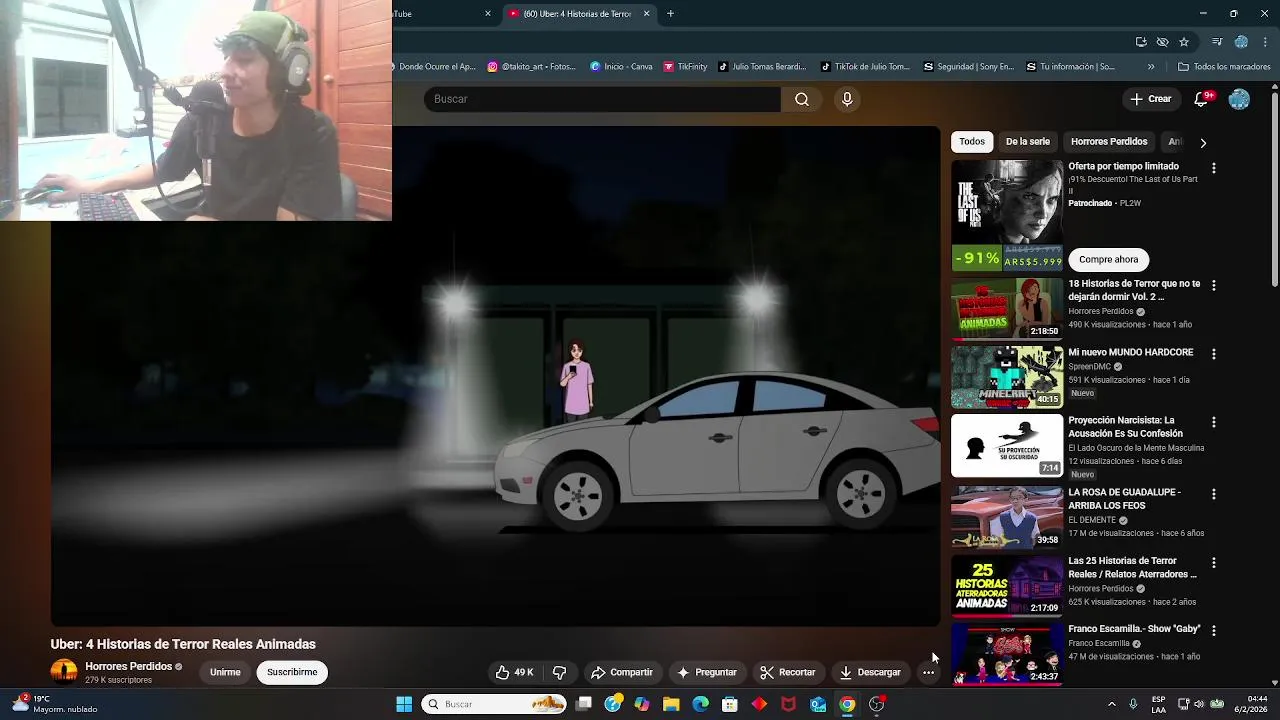Click 'Descargar' button

pyautogui.click(x=871, y=672)
